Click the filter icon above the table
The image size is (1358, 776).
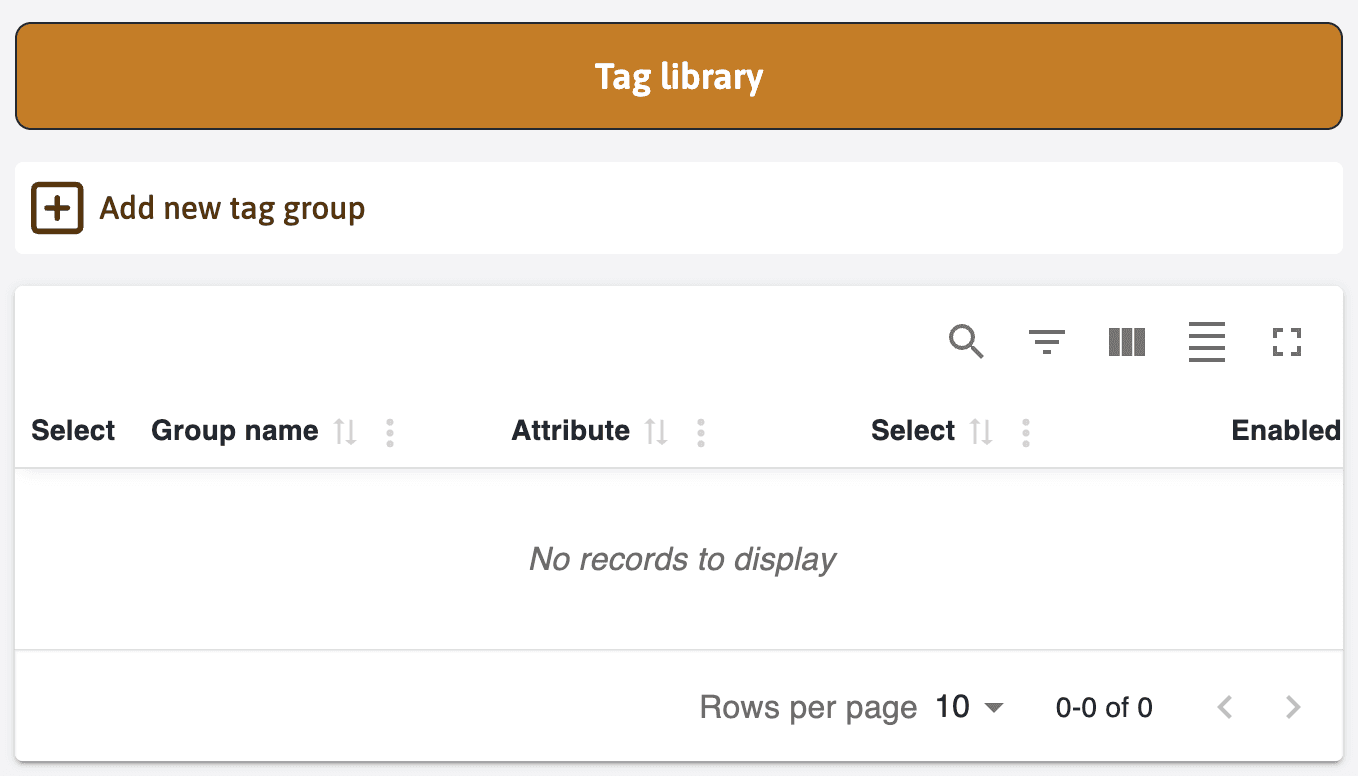(1046, 342)
